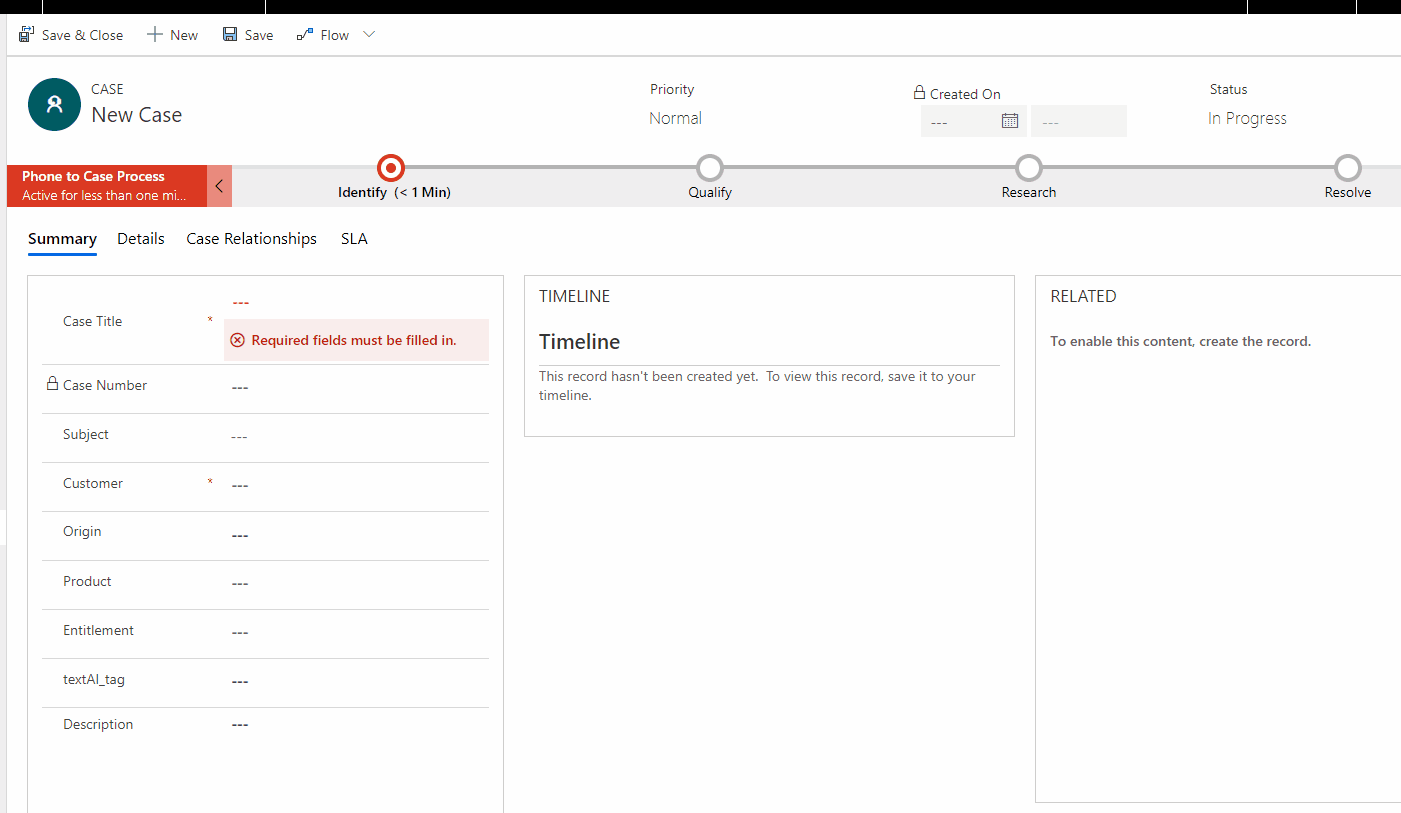Click the Save & Close button label

point(83,35)
